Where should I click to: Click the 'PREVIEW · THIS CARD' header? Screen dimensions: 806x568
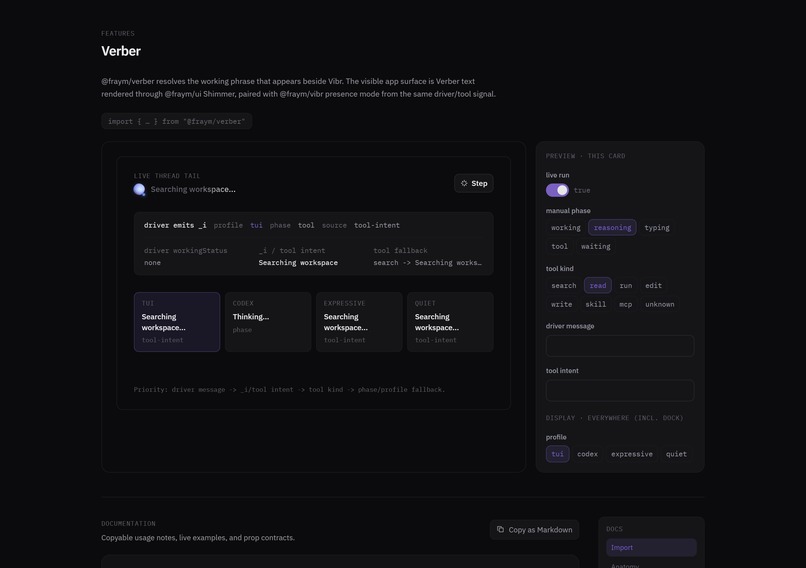point(585,156)
